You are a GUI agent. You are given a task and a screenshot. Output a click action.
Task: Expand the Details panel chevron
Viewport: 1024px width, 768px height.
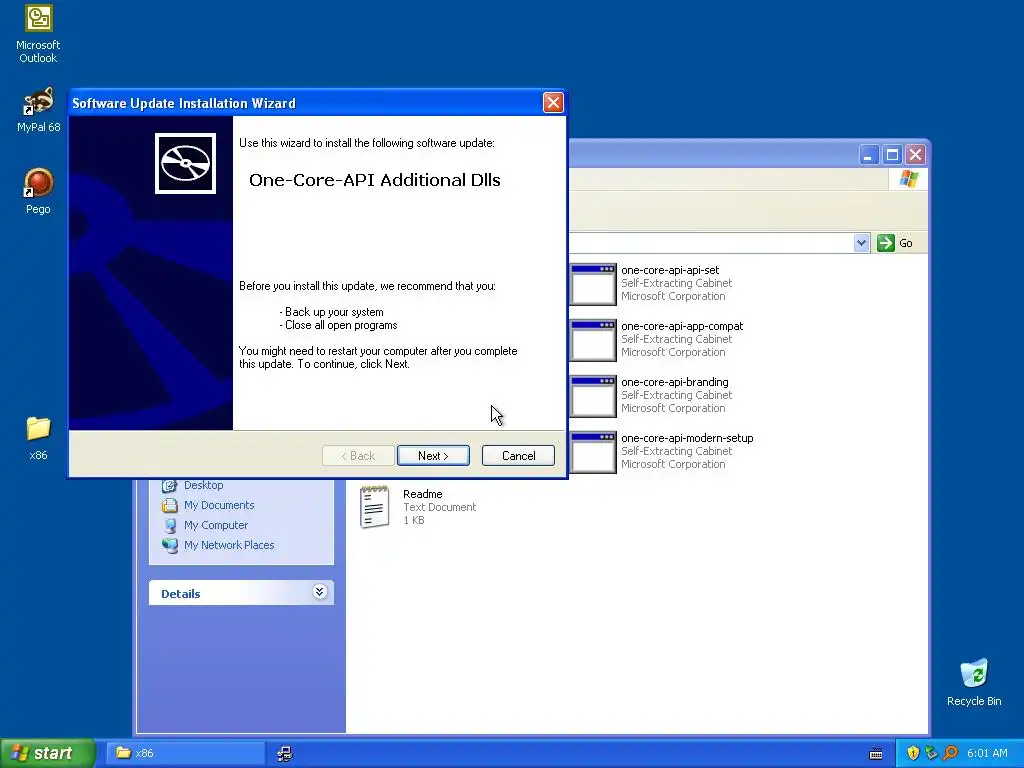[x=319, y=592]
